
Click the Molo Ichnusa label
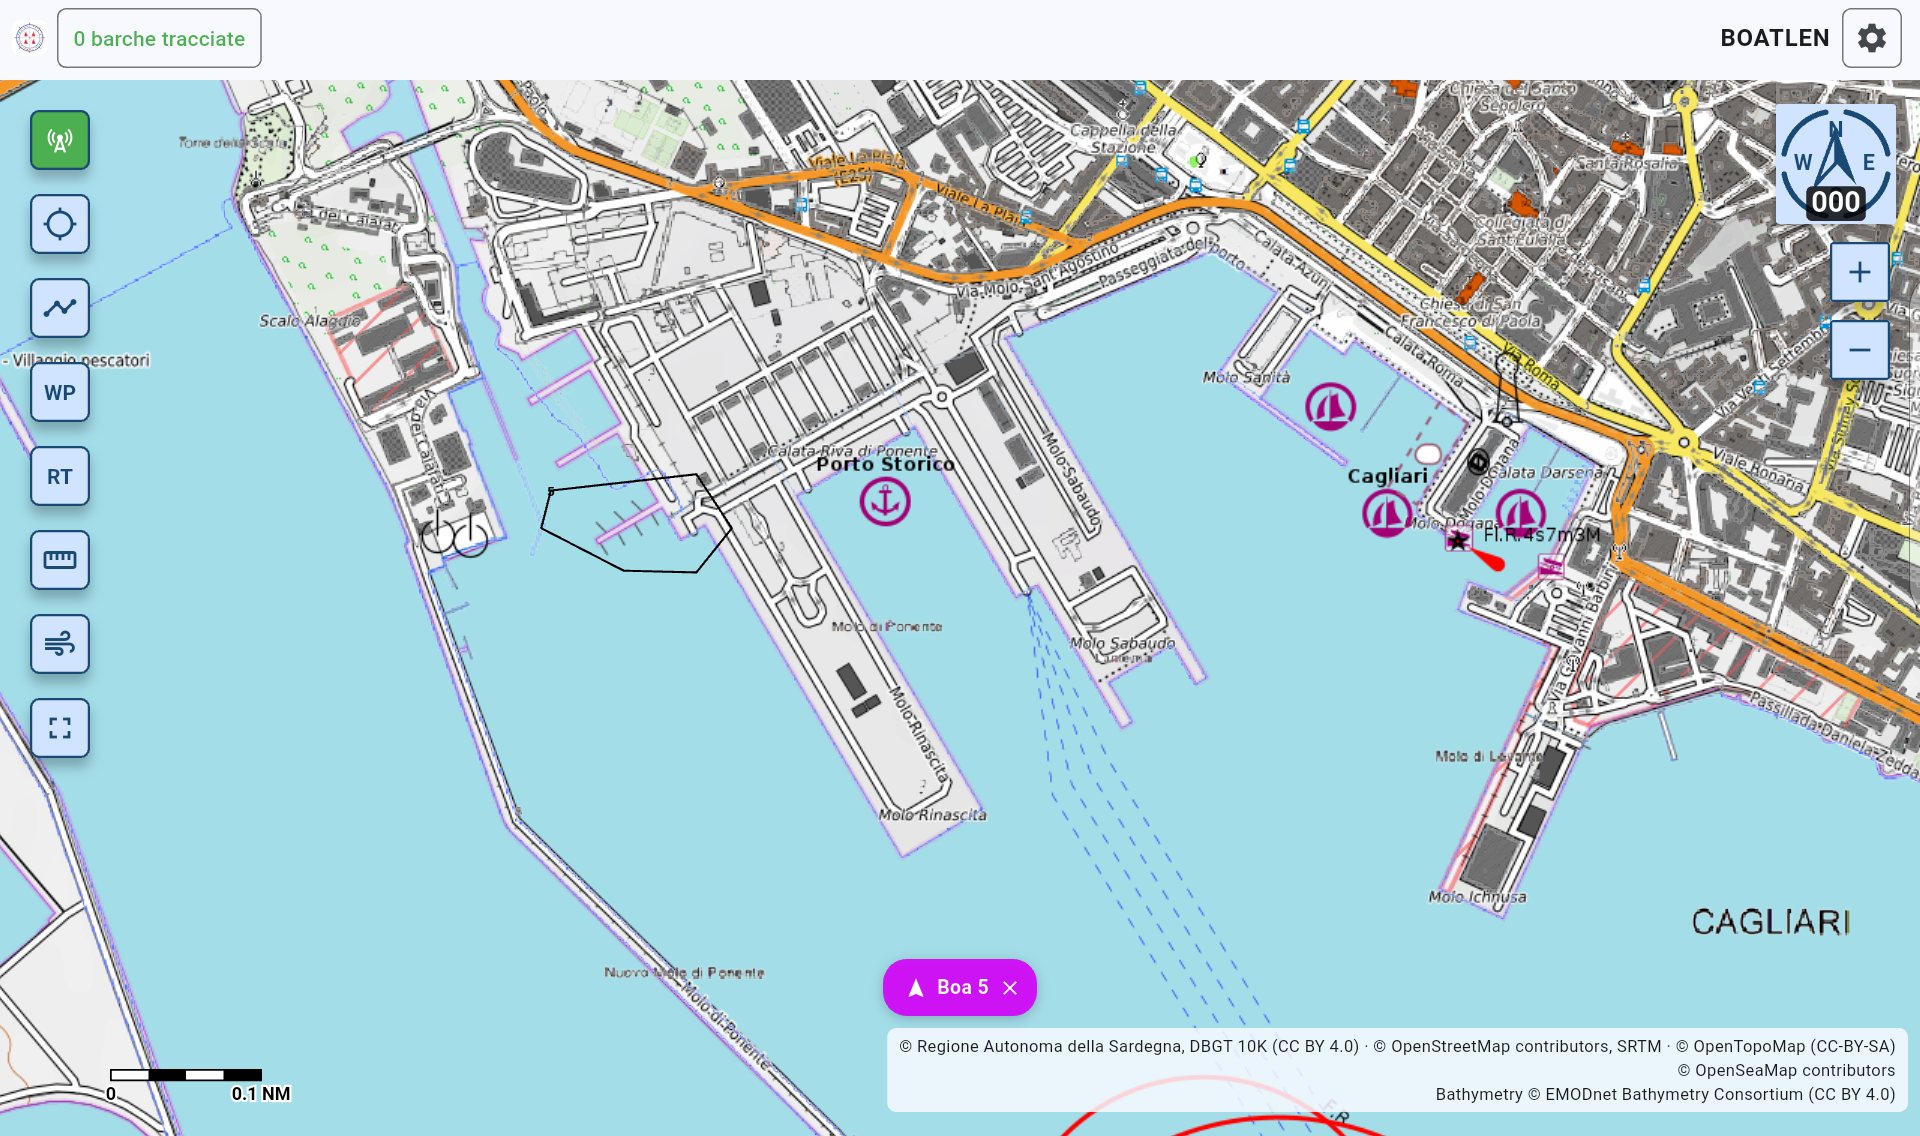1477,897
